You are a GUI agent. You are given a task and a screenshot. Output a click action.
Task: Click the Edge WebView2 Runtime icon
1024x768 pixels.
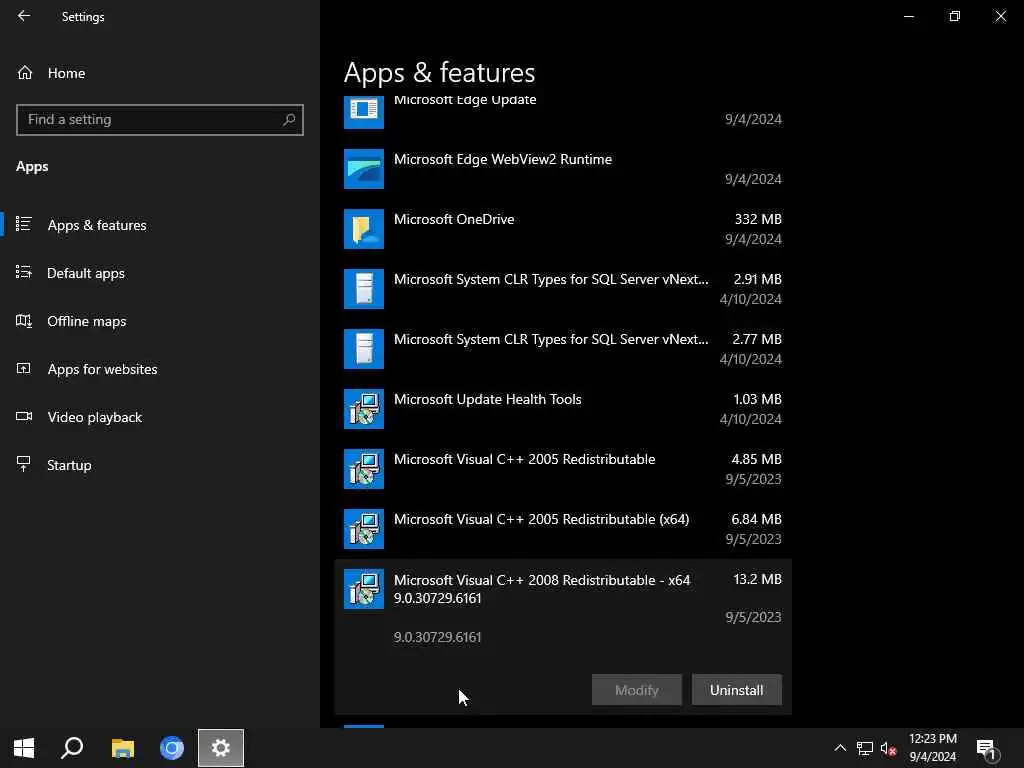[x=364, y=168]
